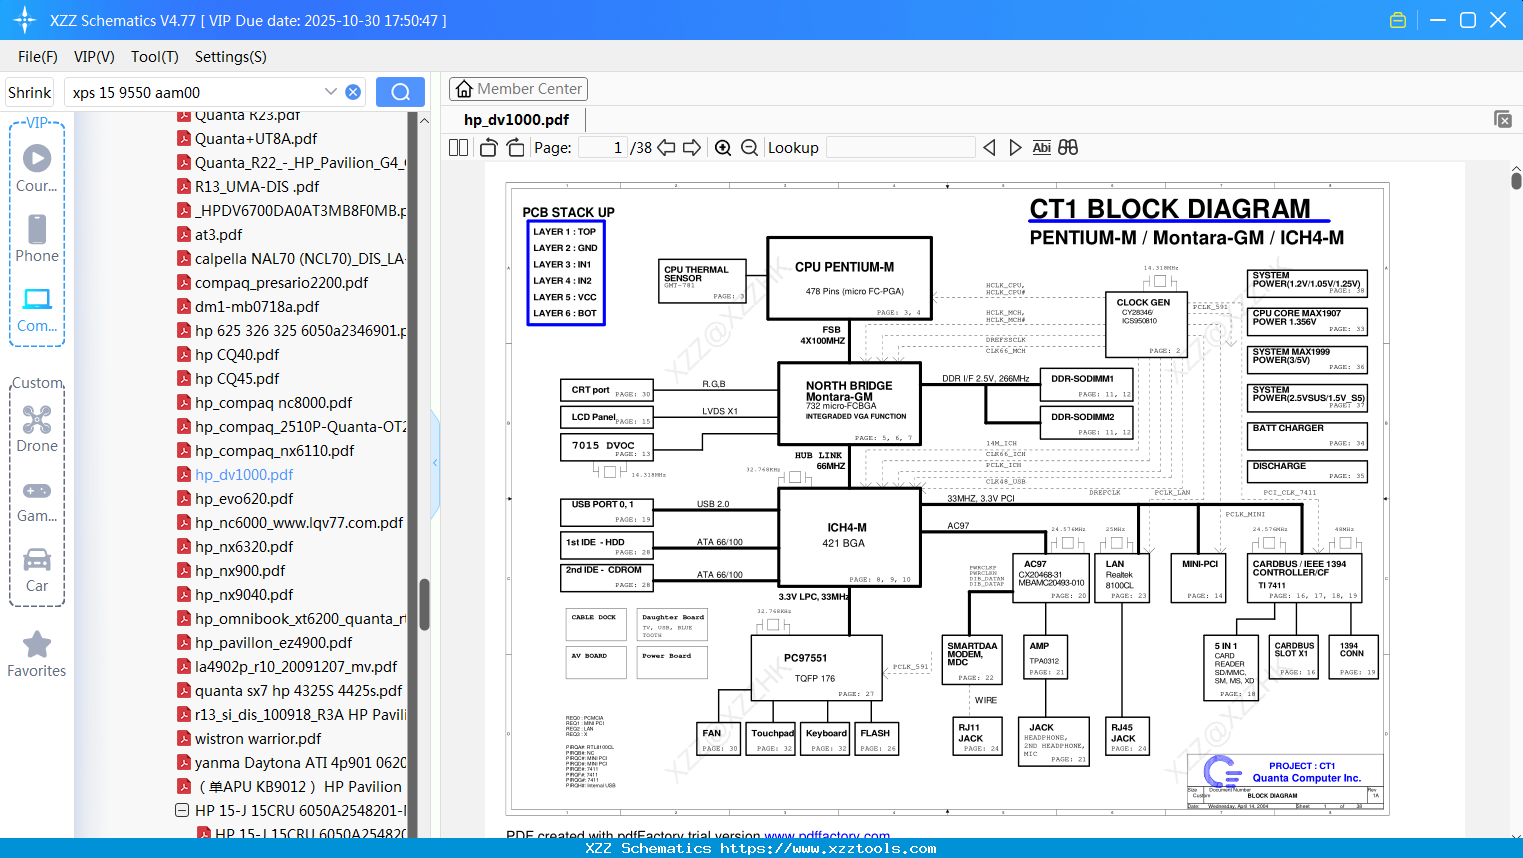Click the 'CT1 BLOCK DIAGRAM' title text
Screen dimensions: 1523x858
pyautogui.click(x=1170, y=209)
